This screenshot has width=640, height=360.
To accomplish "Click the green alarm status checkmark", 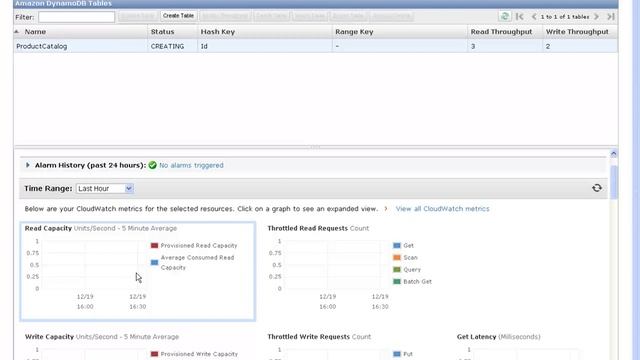I will [153, 165].
